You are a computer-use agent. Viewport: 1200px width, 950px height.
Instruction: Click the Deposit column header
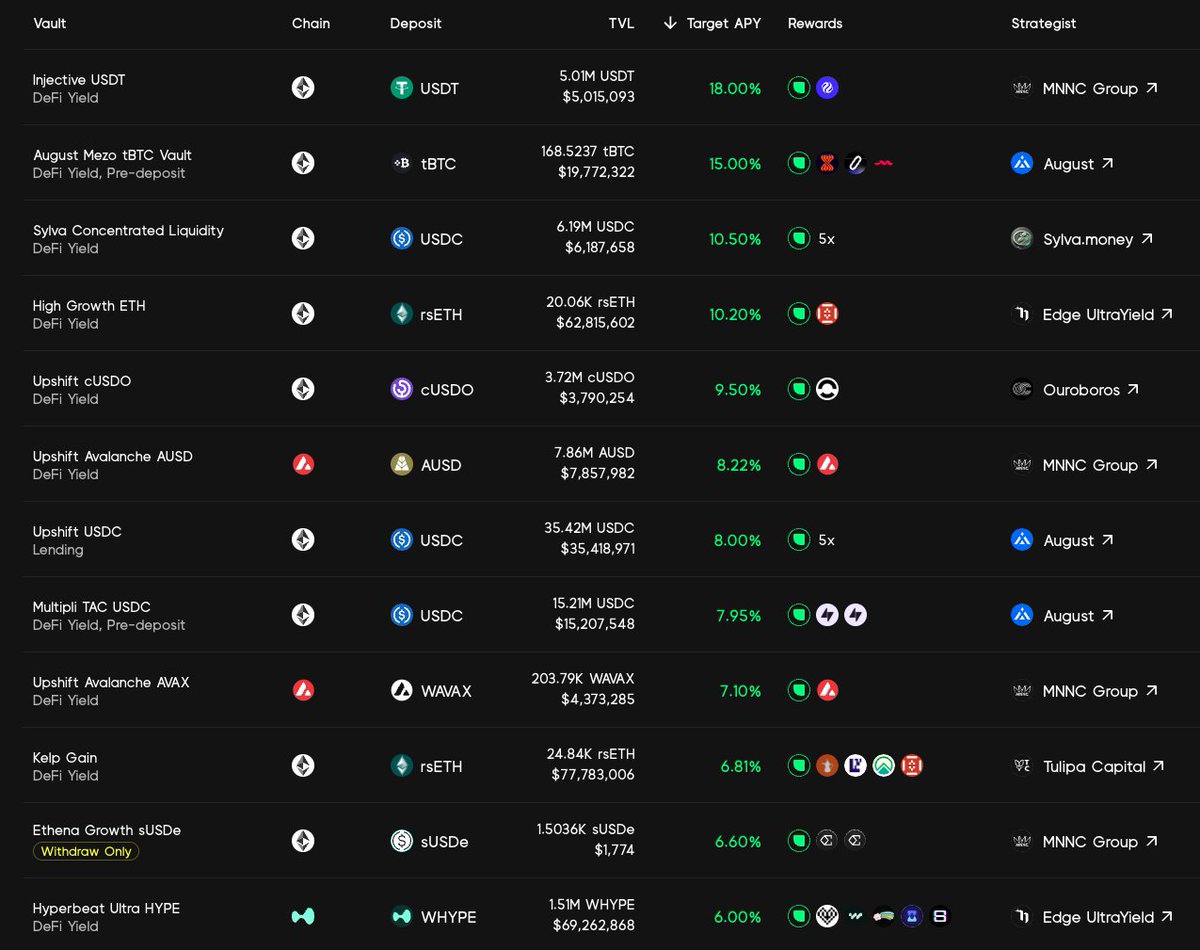[x=415, y=23]
